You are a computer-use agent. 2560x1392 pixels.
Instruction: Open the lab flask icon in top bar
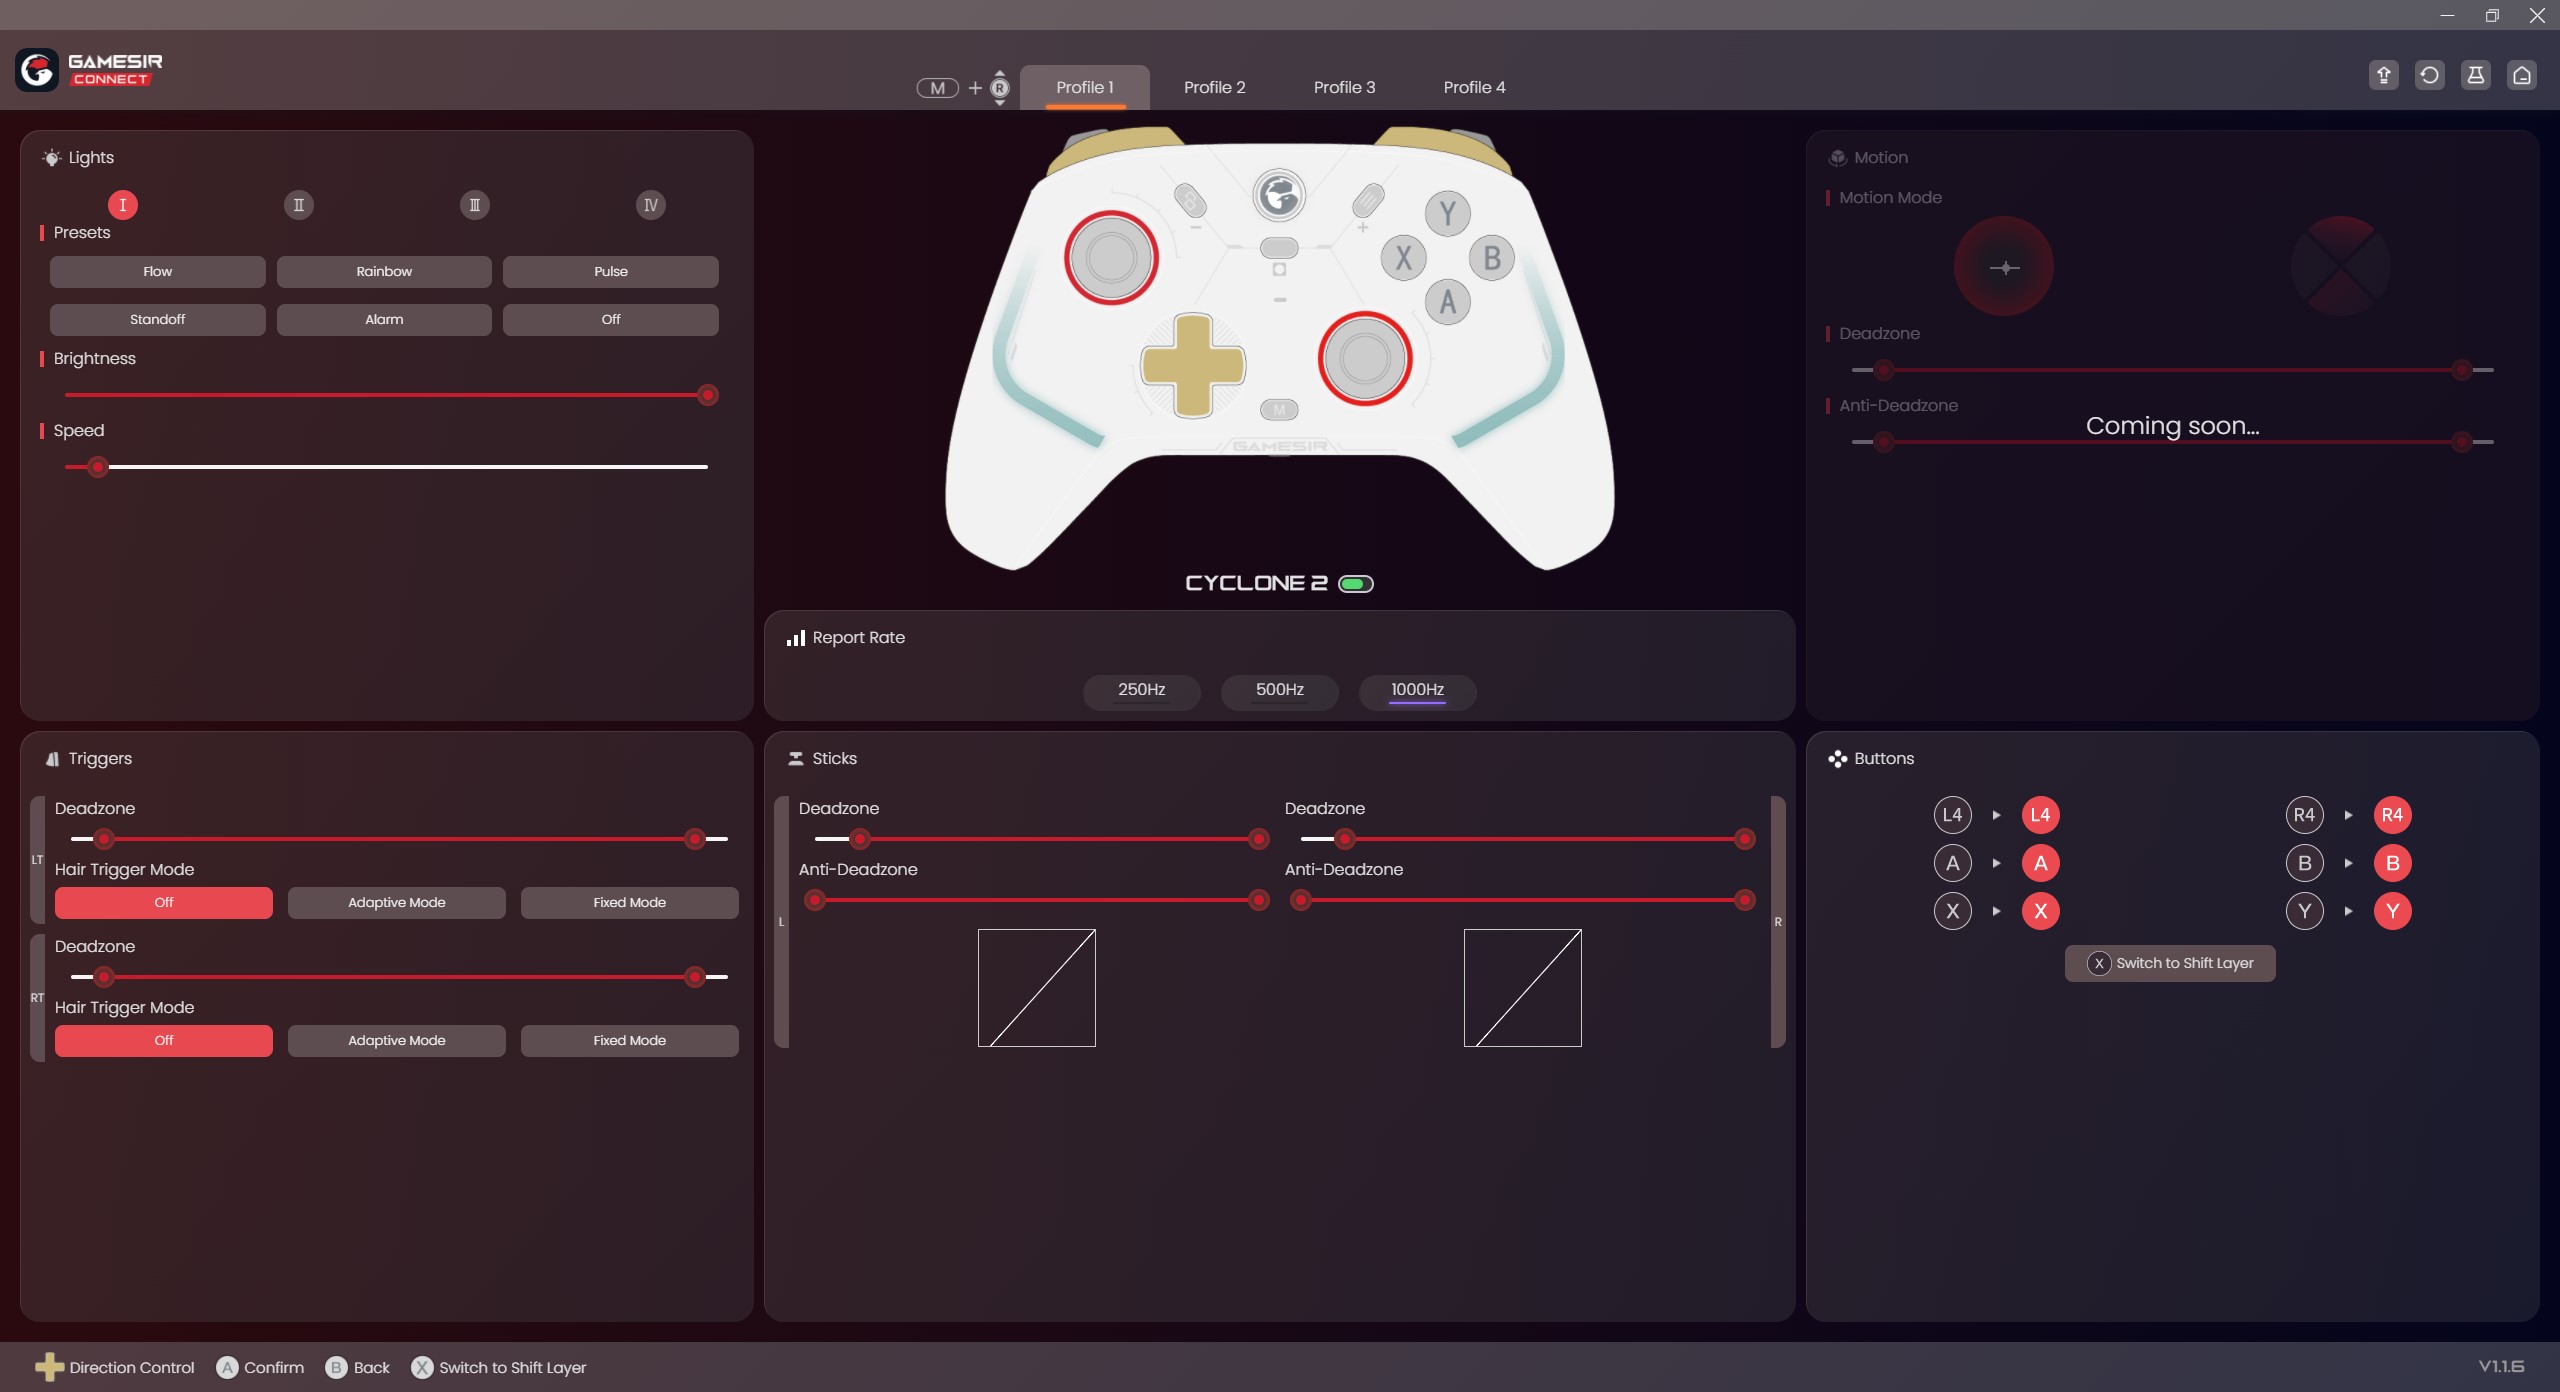coord(2476,75)
